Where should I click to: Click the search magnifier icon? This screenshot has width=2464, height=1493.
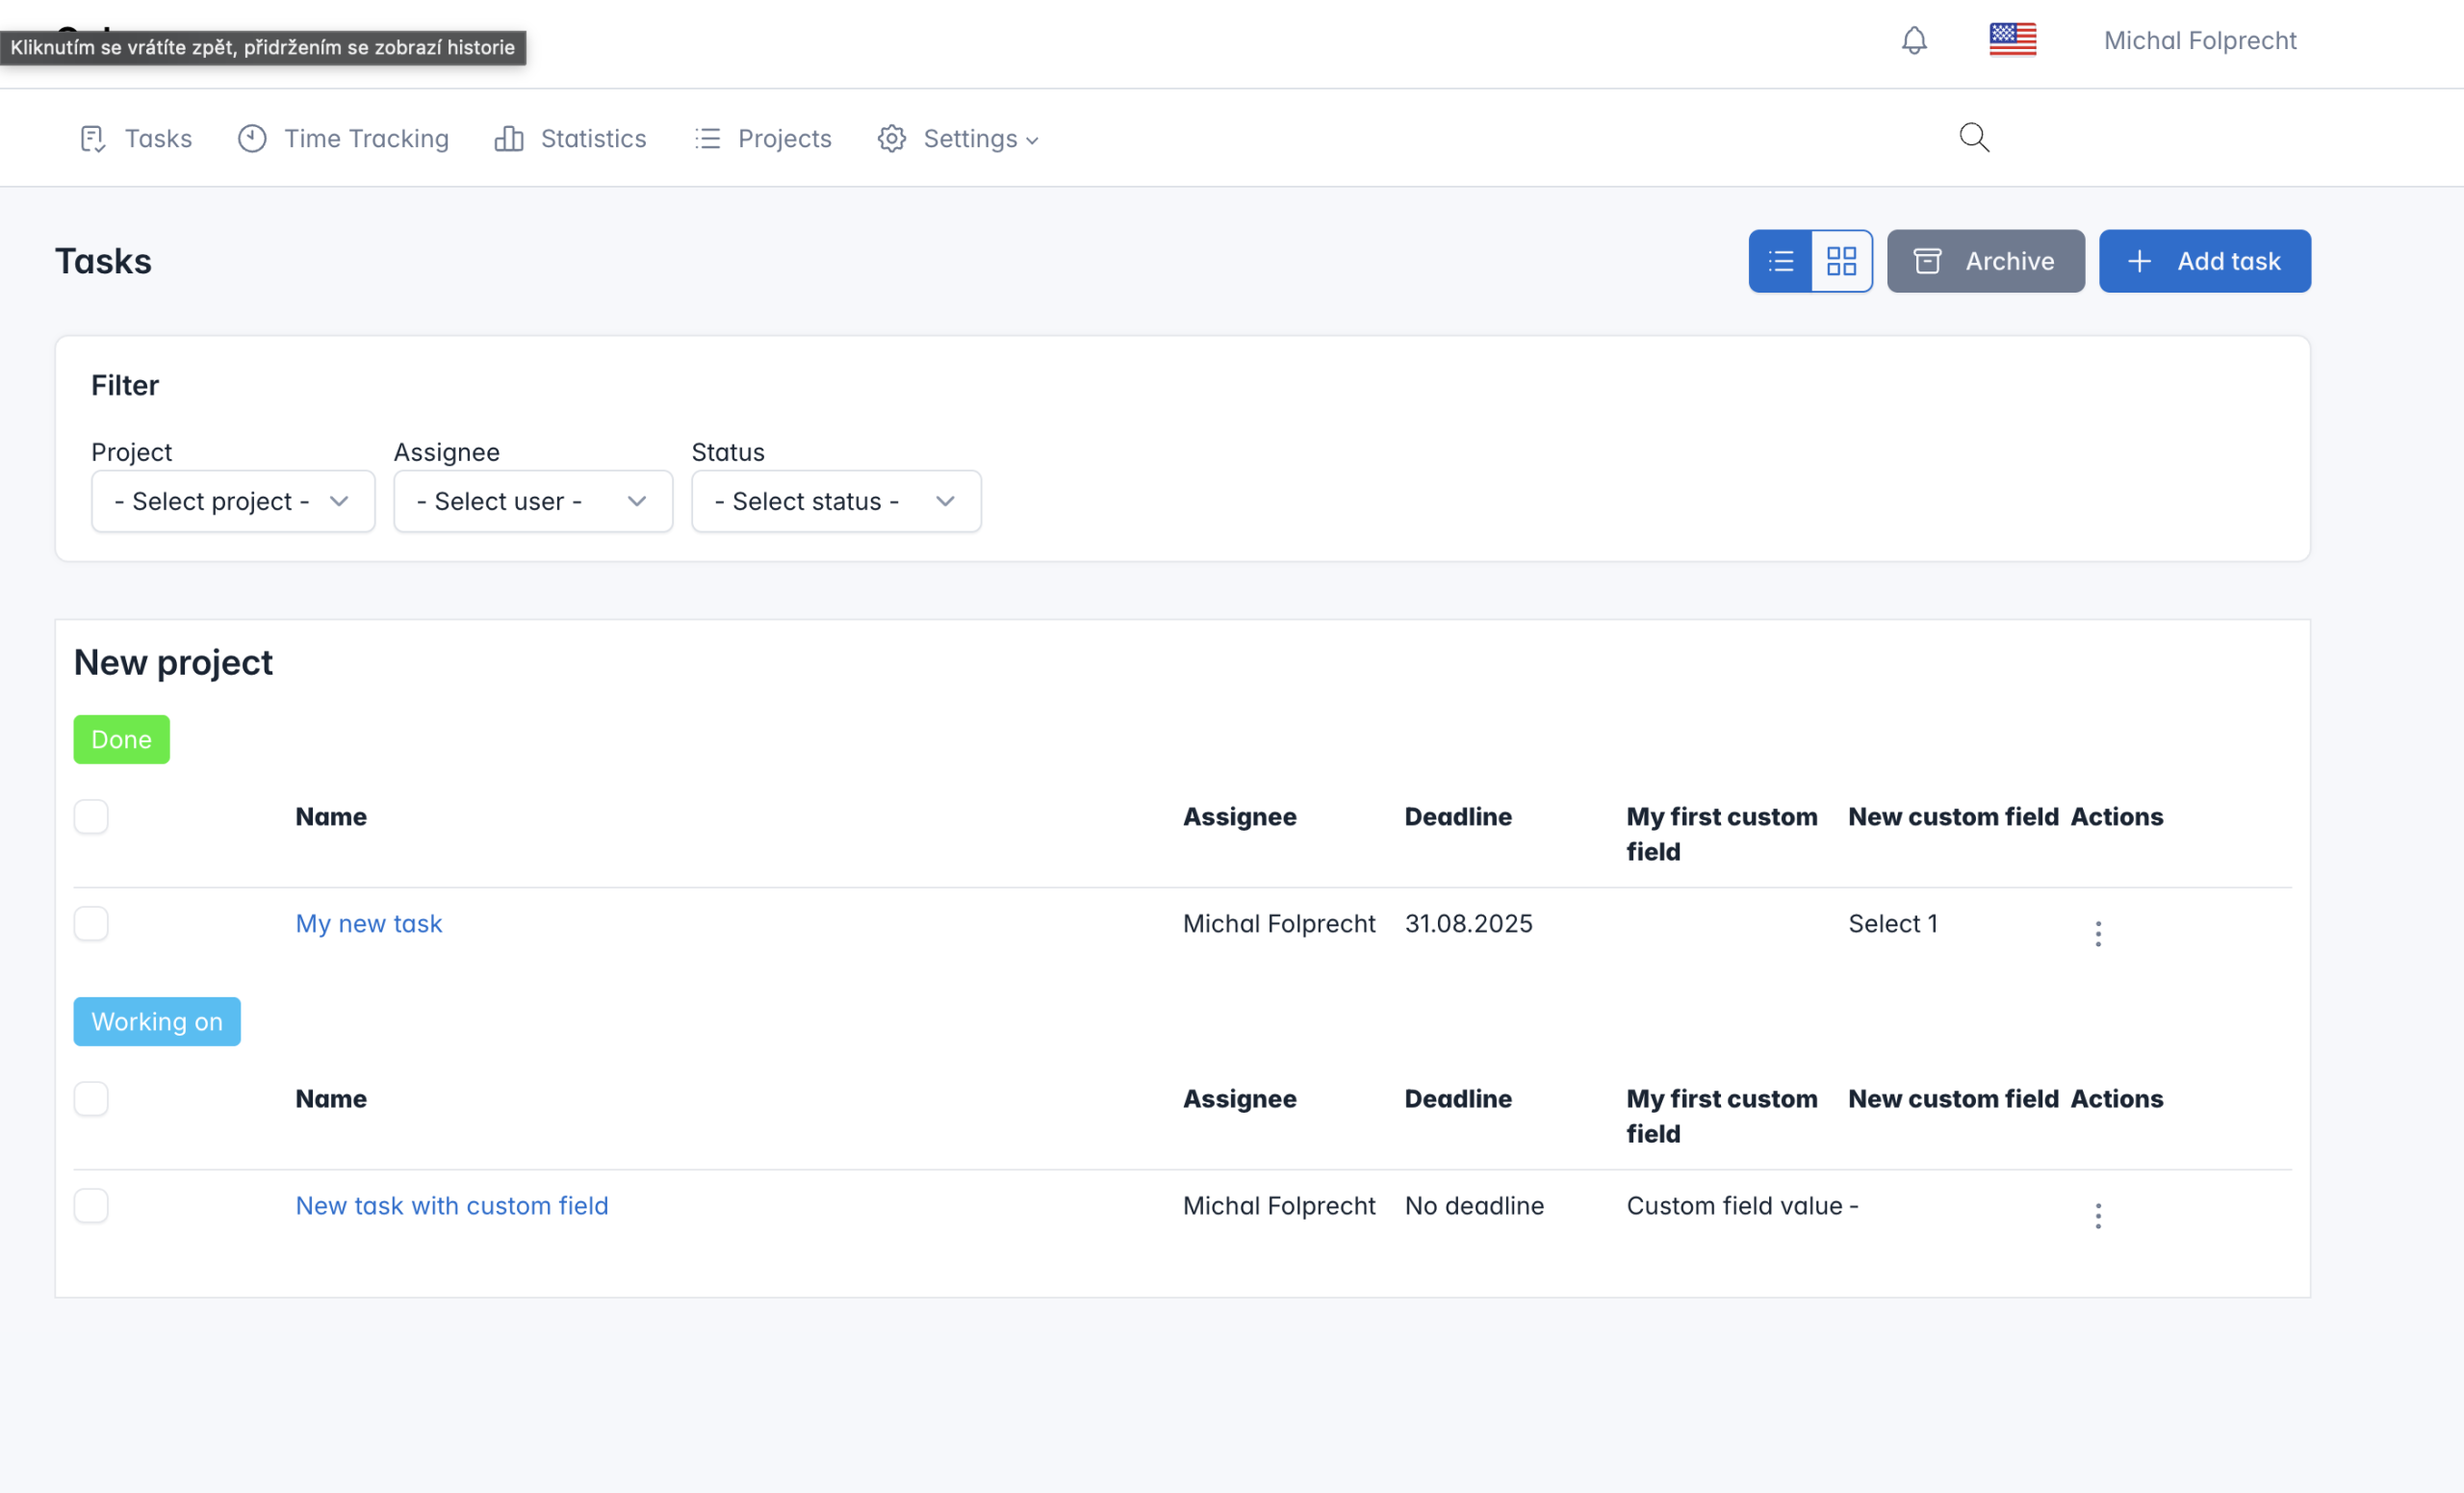[x=1973, y=137]
